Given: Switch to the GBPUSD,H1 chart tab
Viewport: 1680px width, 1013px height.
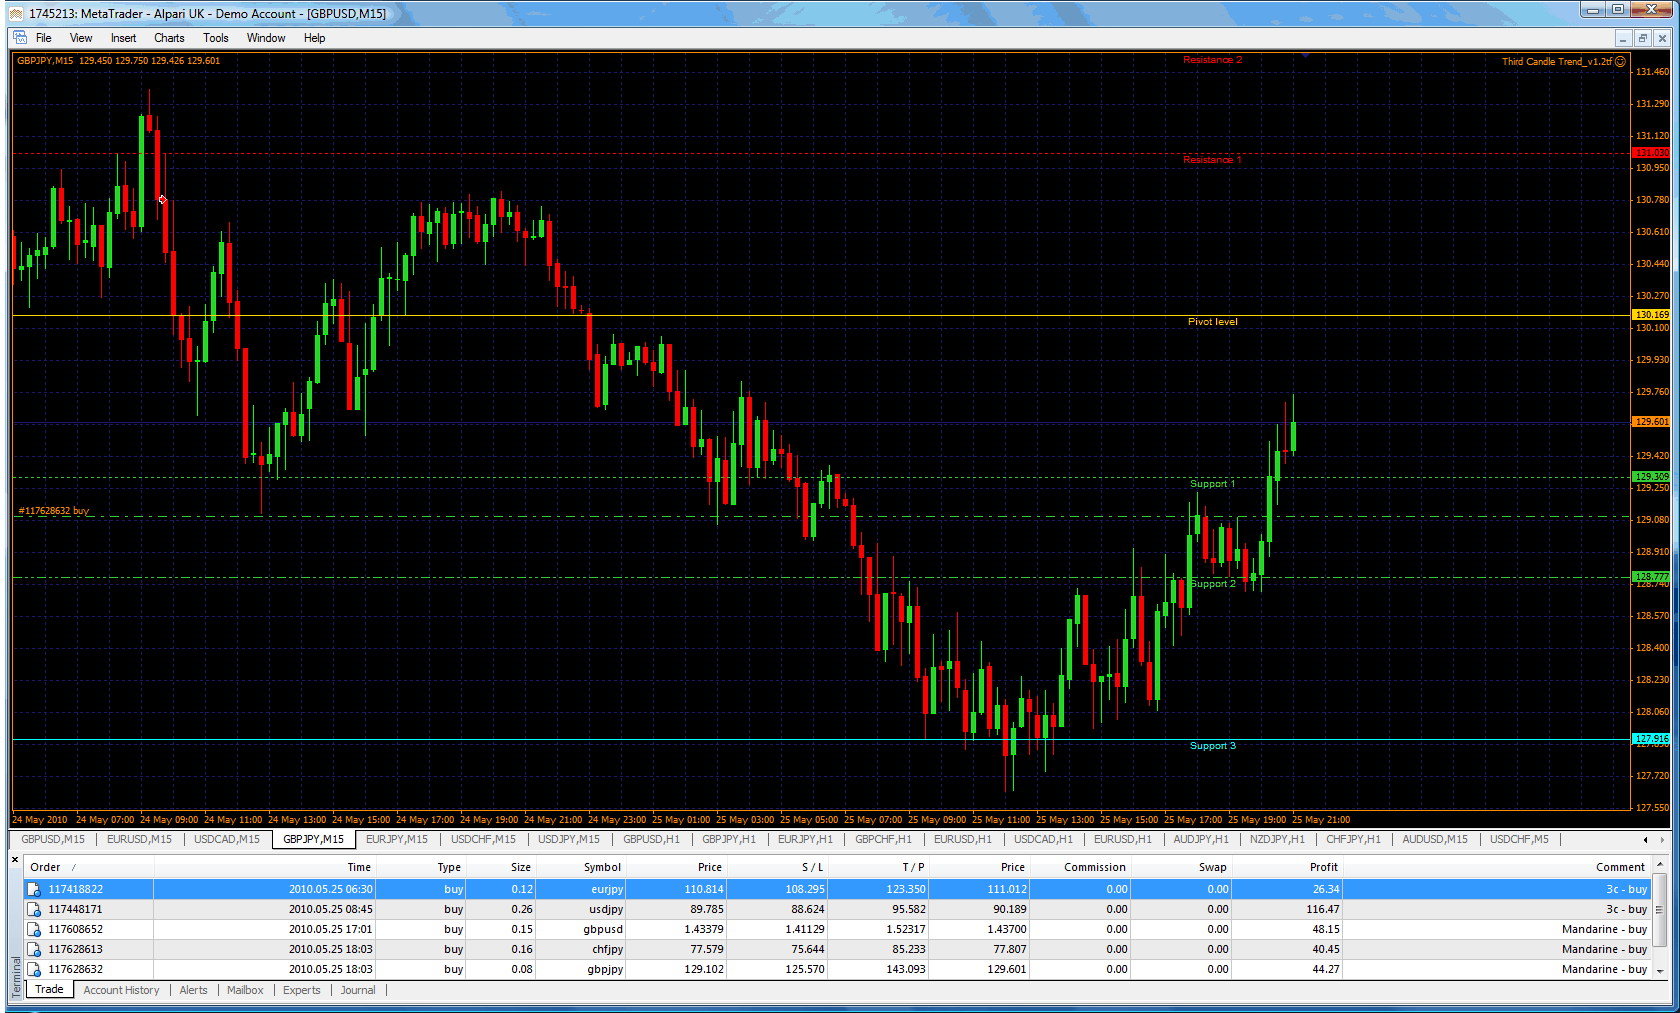Looking at the screenshot, I should click(x=652, y=839).
